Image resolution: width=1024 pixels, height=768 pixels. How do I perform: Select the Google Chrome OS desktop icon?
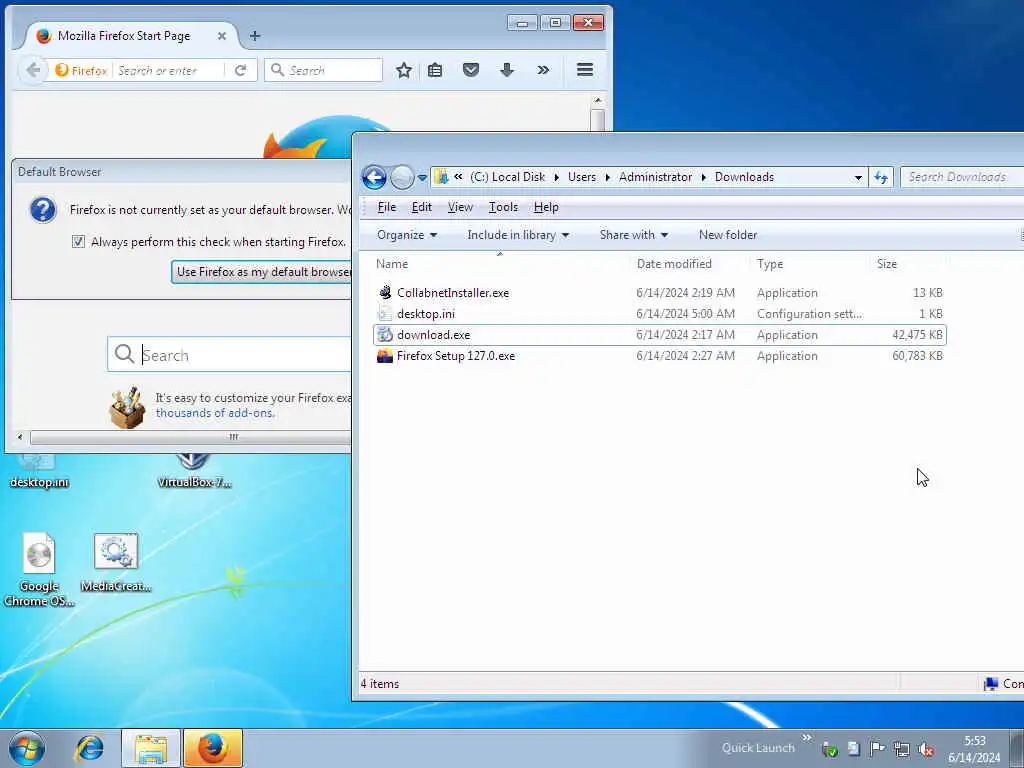pyautogui.click(x=39, y=569)
